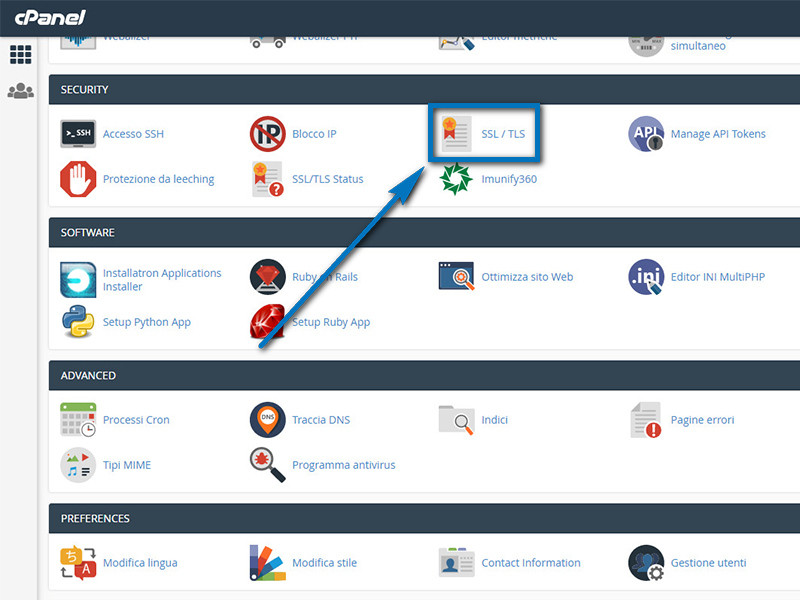Screen dimensions: 800x600
Task: Click the Traccia DNS icon
Action: pos(267,420)
